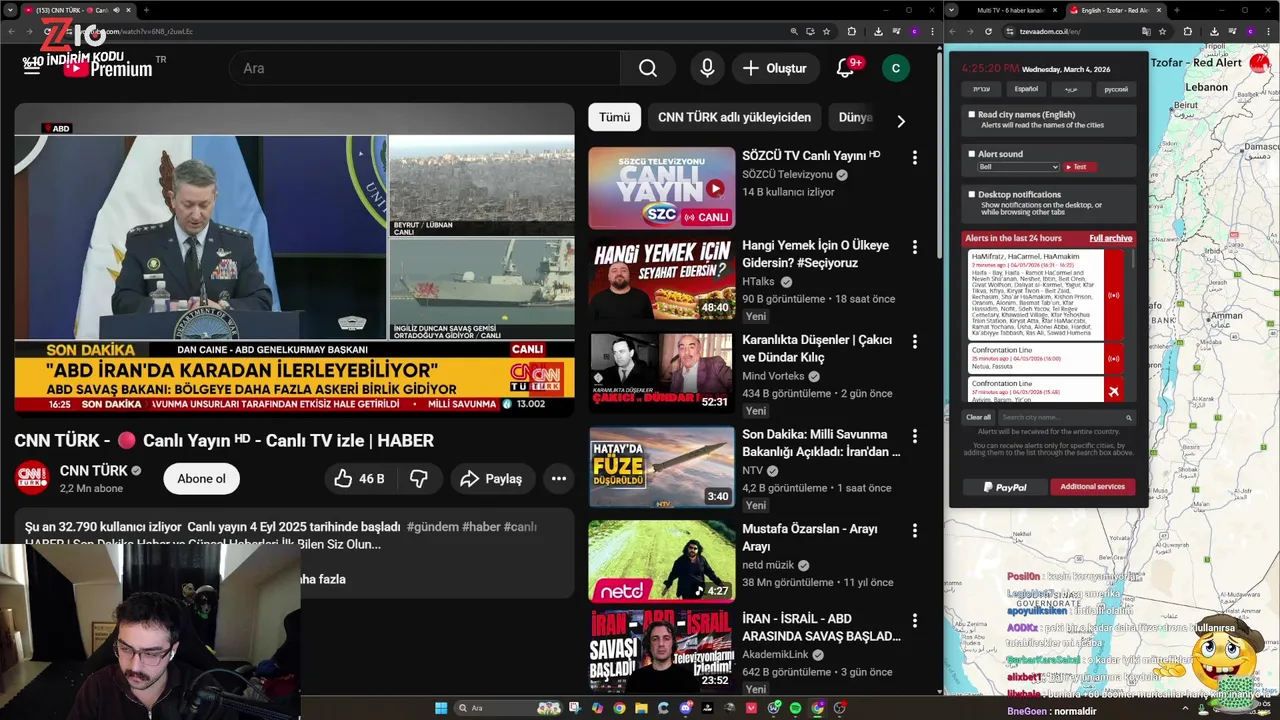Reload the tzevaadom.co.il page
This screenshot has width=1280, height=720.
(988, 31)
